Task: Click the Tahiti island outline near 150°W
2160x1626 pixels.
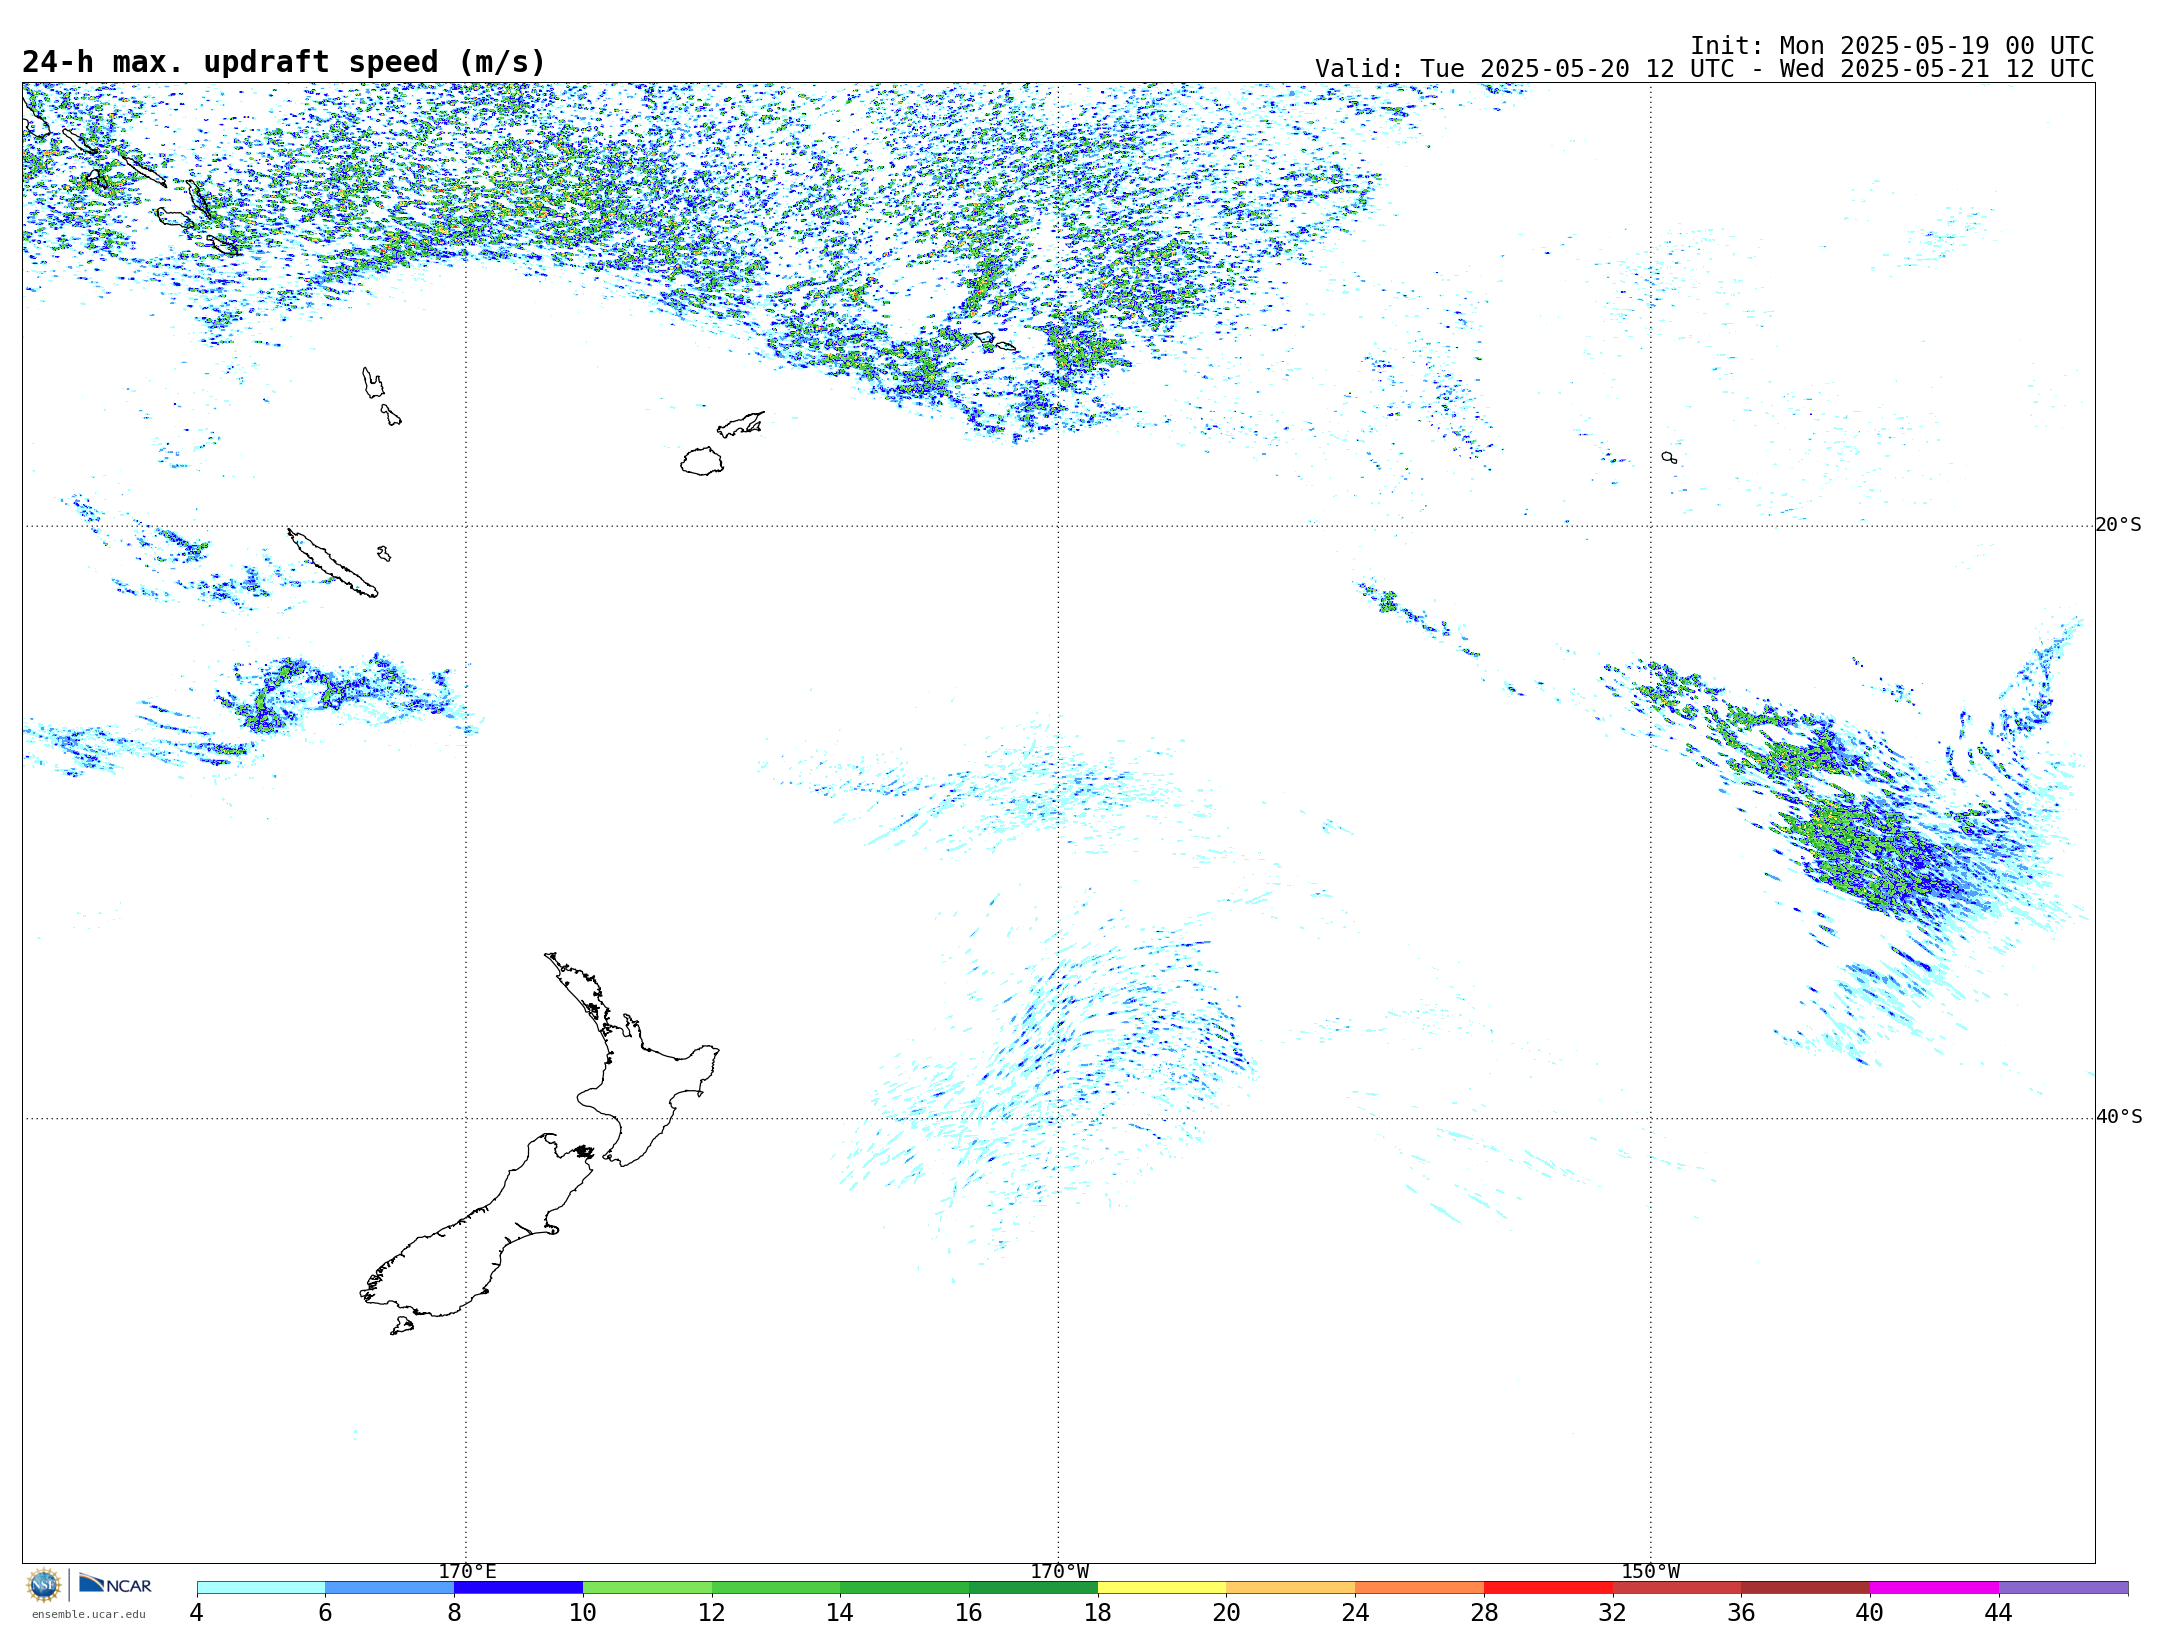Action: pyautogui.click(x=1669, y=457)
